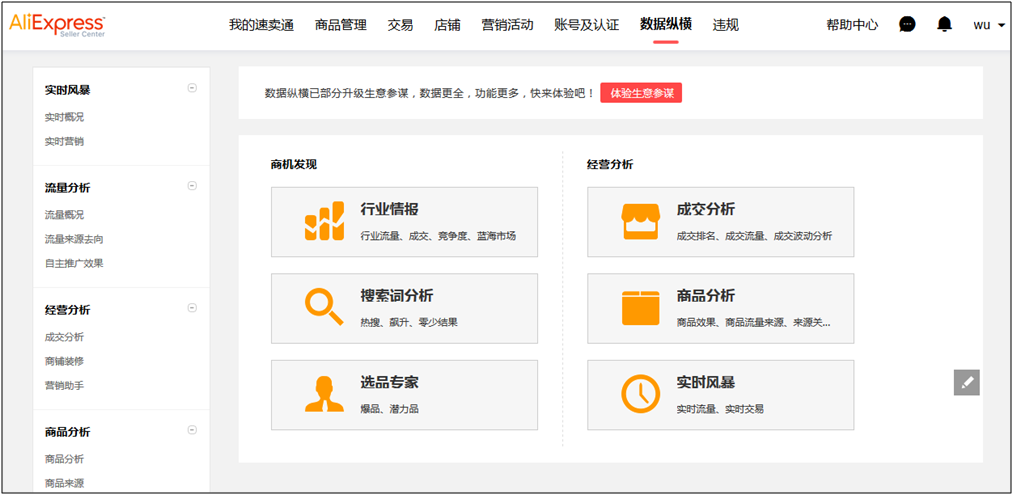Click the floating pencil edit icon
The image size is (1013, 495).
tap(966, 382)
